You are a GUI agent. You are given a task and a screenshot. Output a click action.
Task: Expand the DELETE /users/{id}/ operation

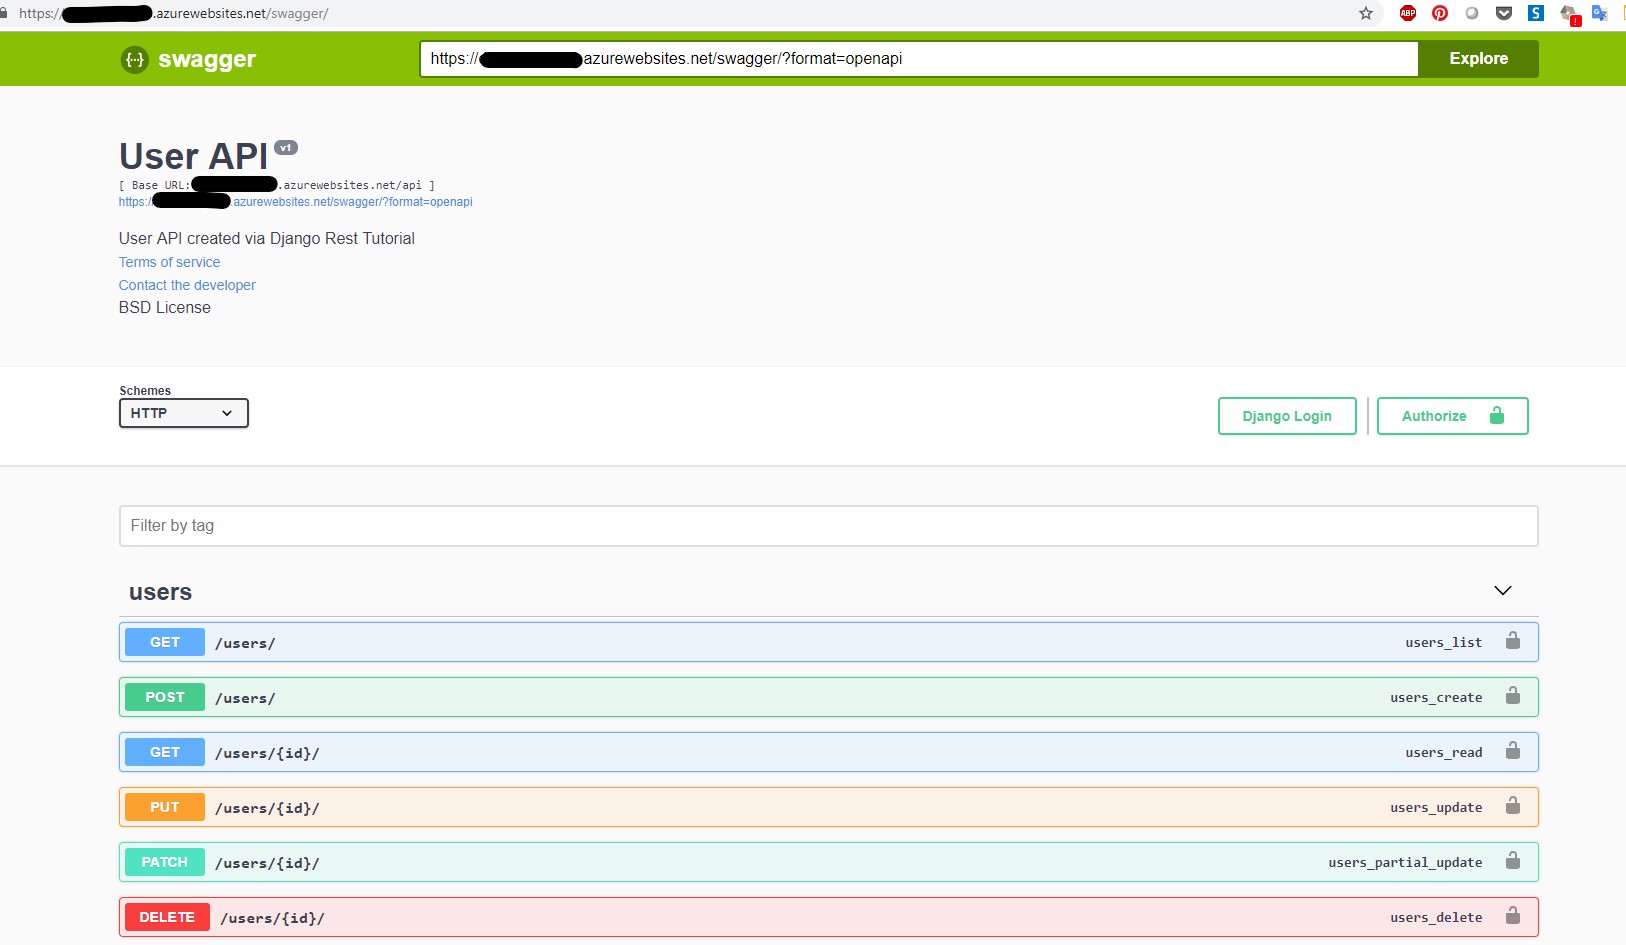(x=828, y=917)
